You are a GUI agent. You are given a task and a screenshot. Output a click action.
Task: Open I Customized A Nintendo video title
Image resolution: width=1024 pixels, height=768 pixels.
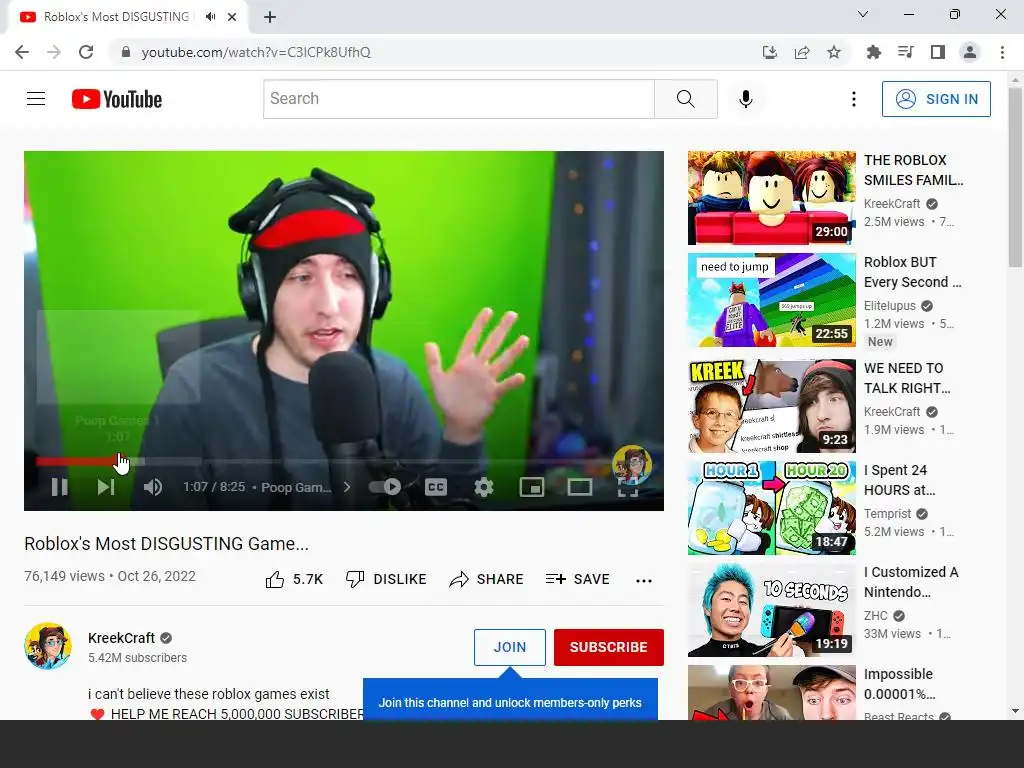point(911,582)
